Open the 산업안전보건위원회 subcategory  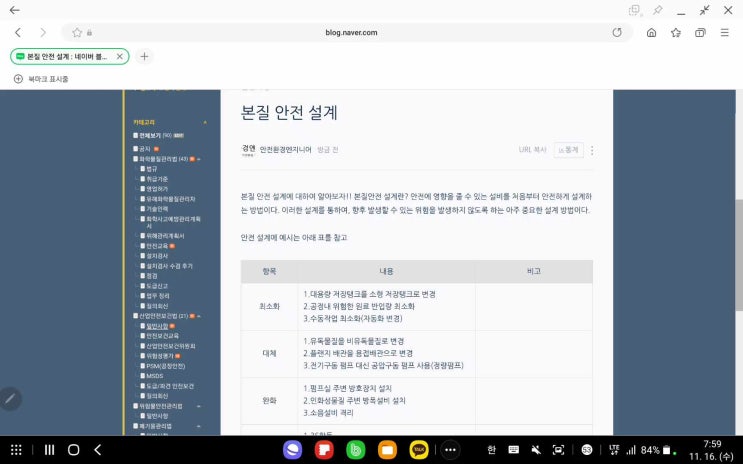(171, 346)
